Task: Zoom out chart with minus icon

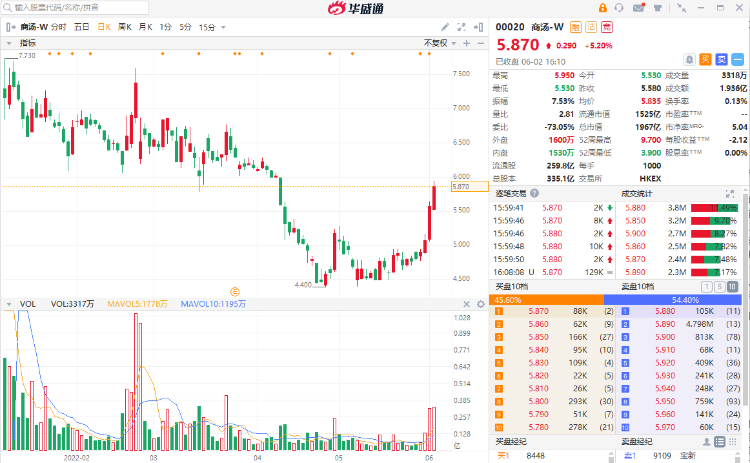Action: tap(481, 43)
